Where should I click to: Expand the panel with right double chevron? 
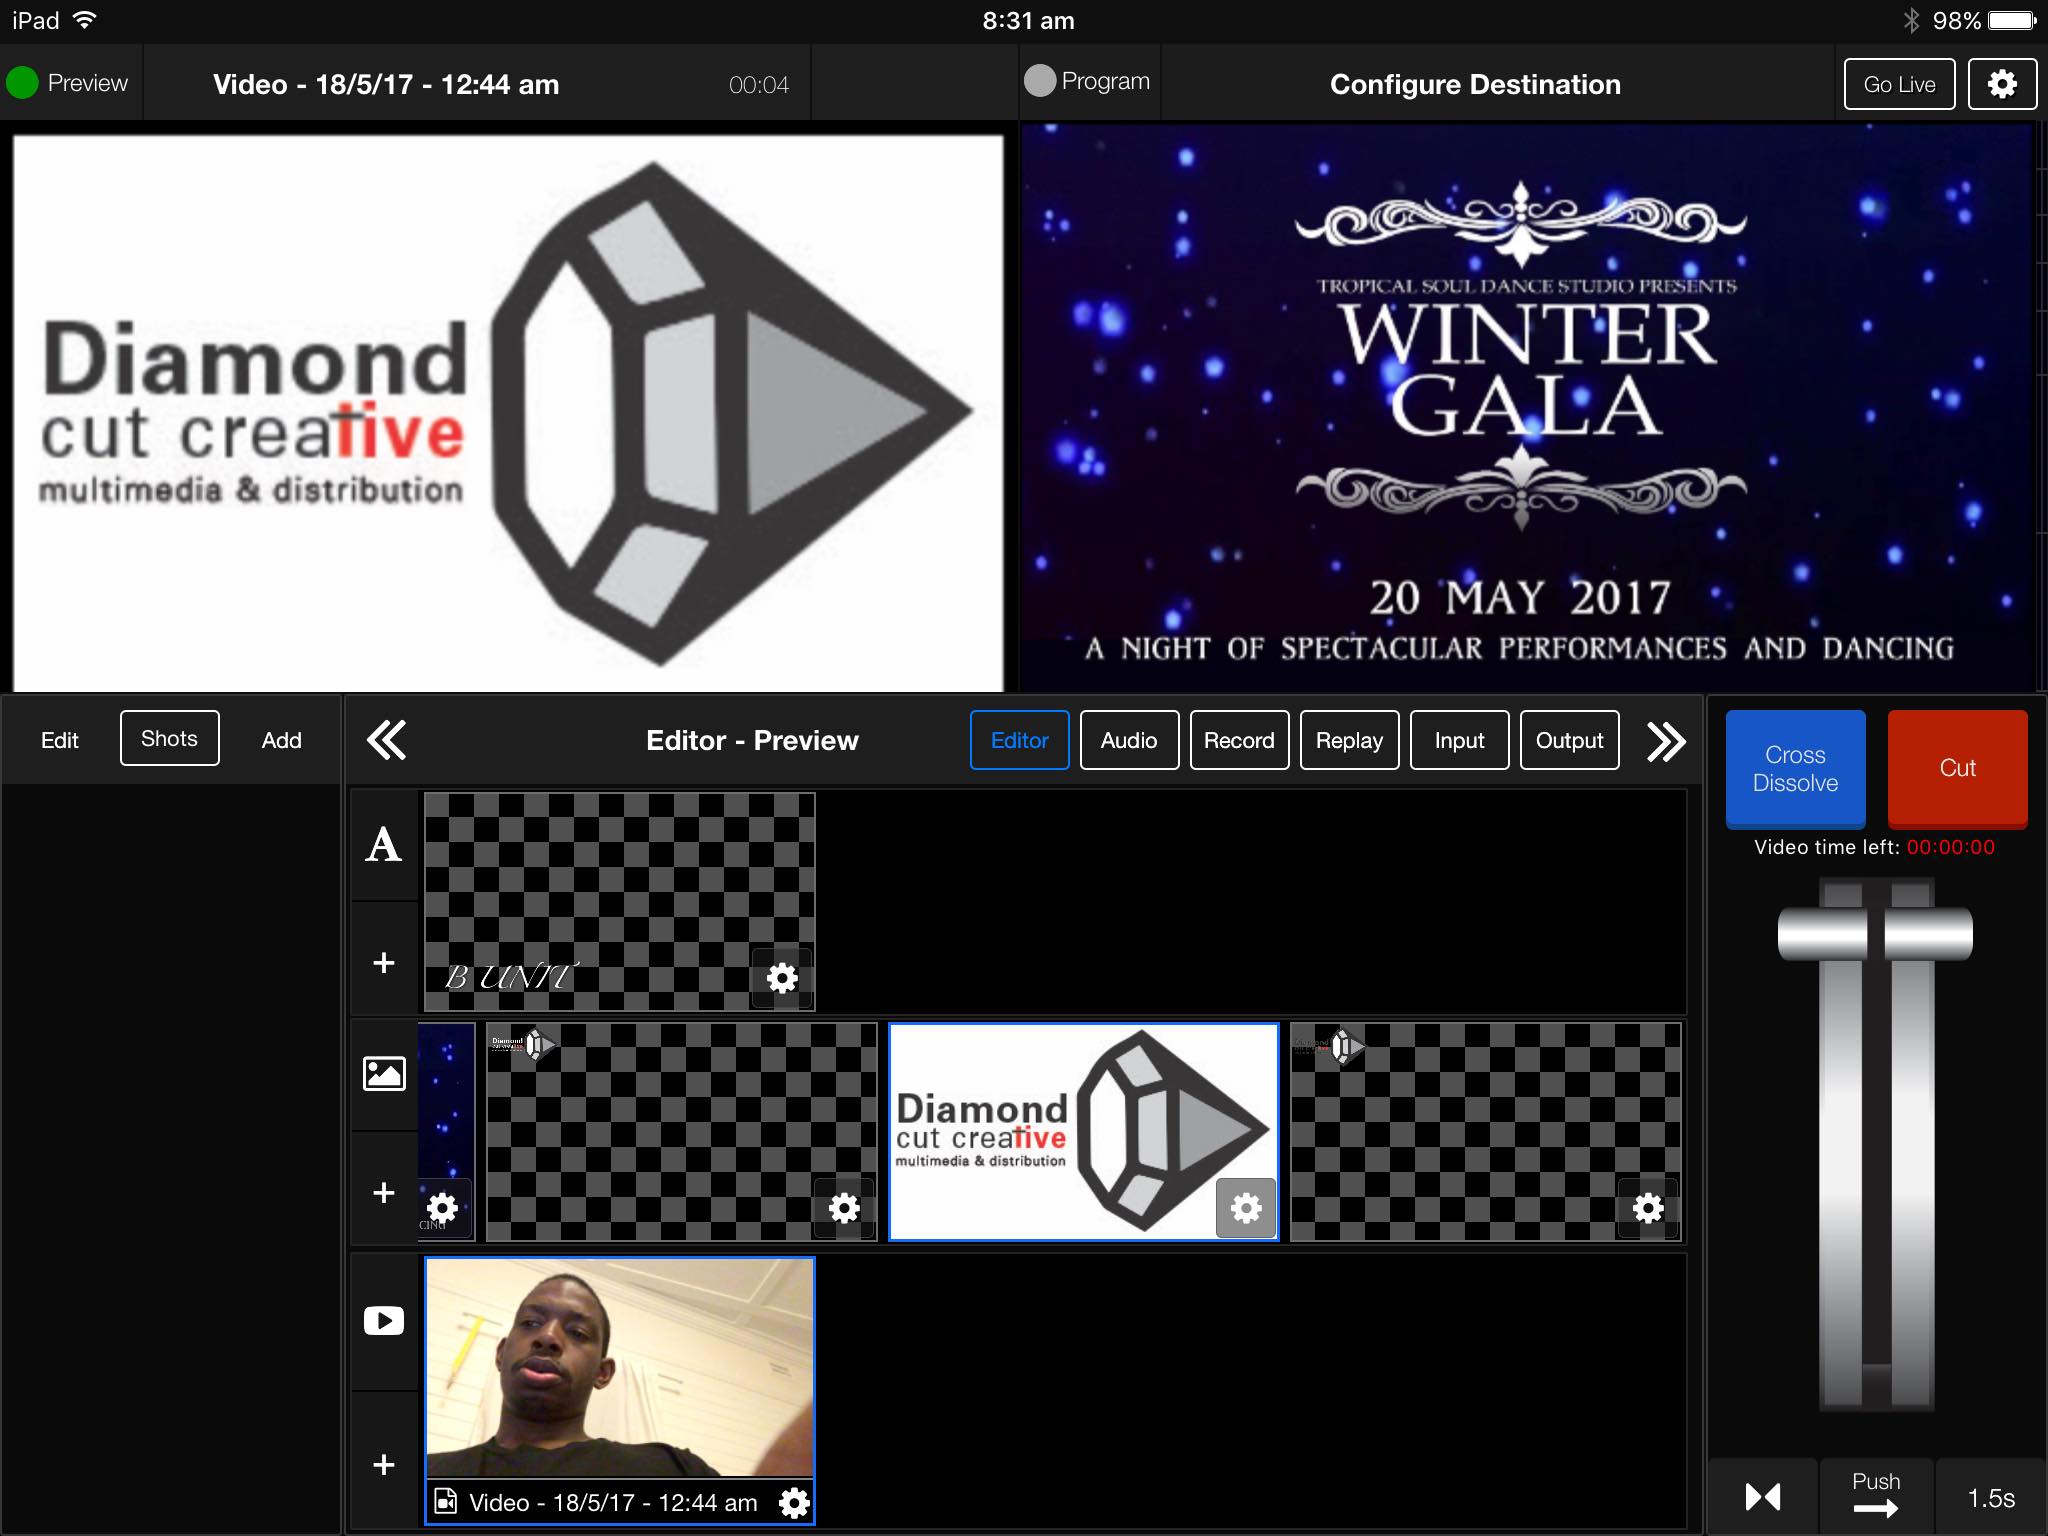point(1666,740)
